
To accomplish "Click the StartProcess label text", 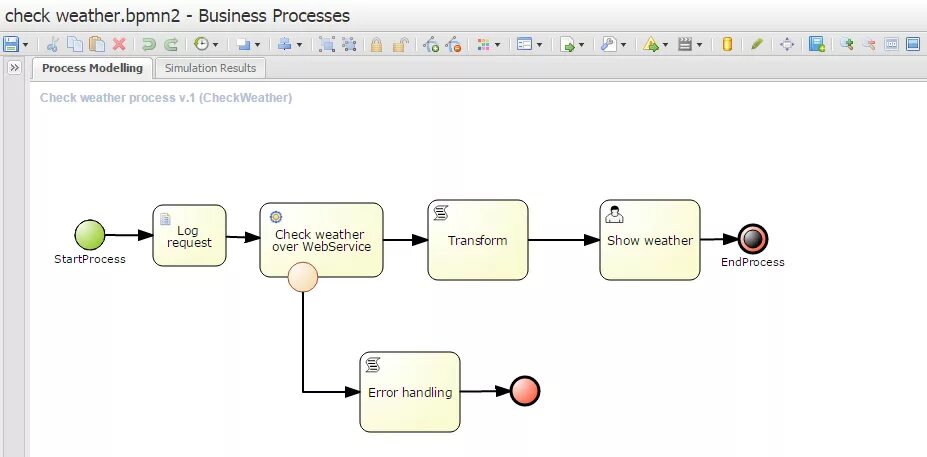I will point(90,259).
